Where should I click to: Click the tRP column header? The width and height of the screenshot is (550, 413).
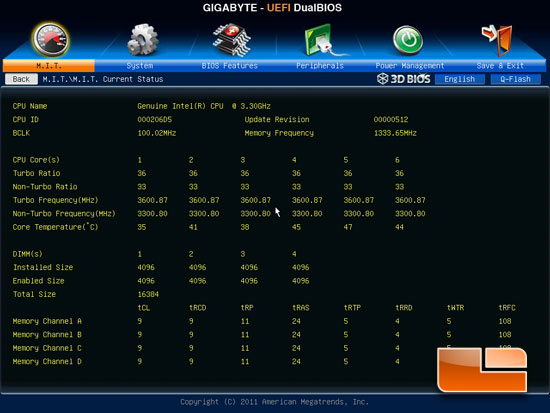point(247,308)
